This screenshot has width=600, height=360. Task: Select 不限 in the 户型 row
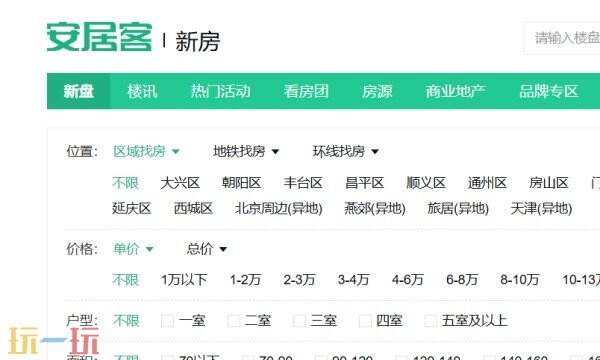click(x=126, y=321)
